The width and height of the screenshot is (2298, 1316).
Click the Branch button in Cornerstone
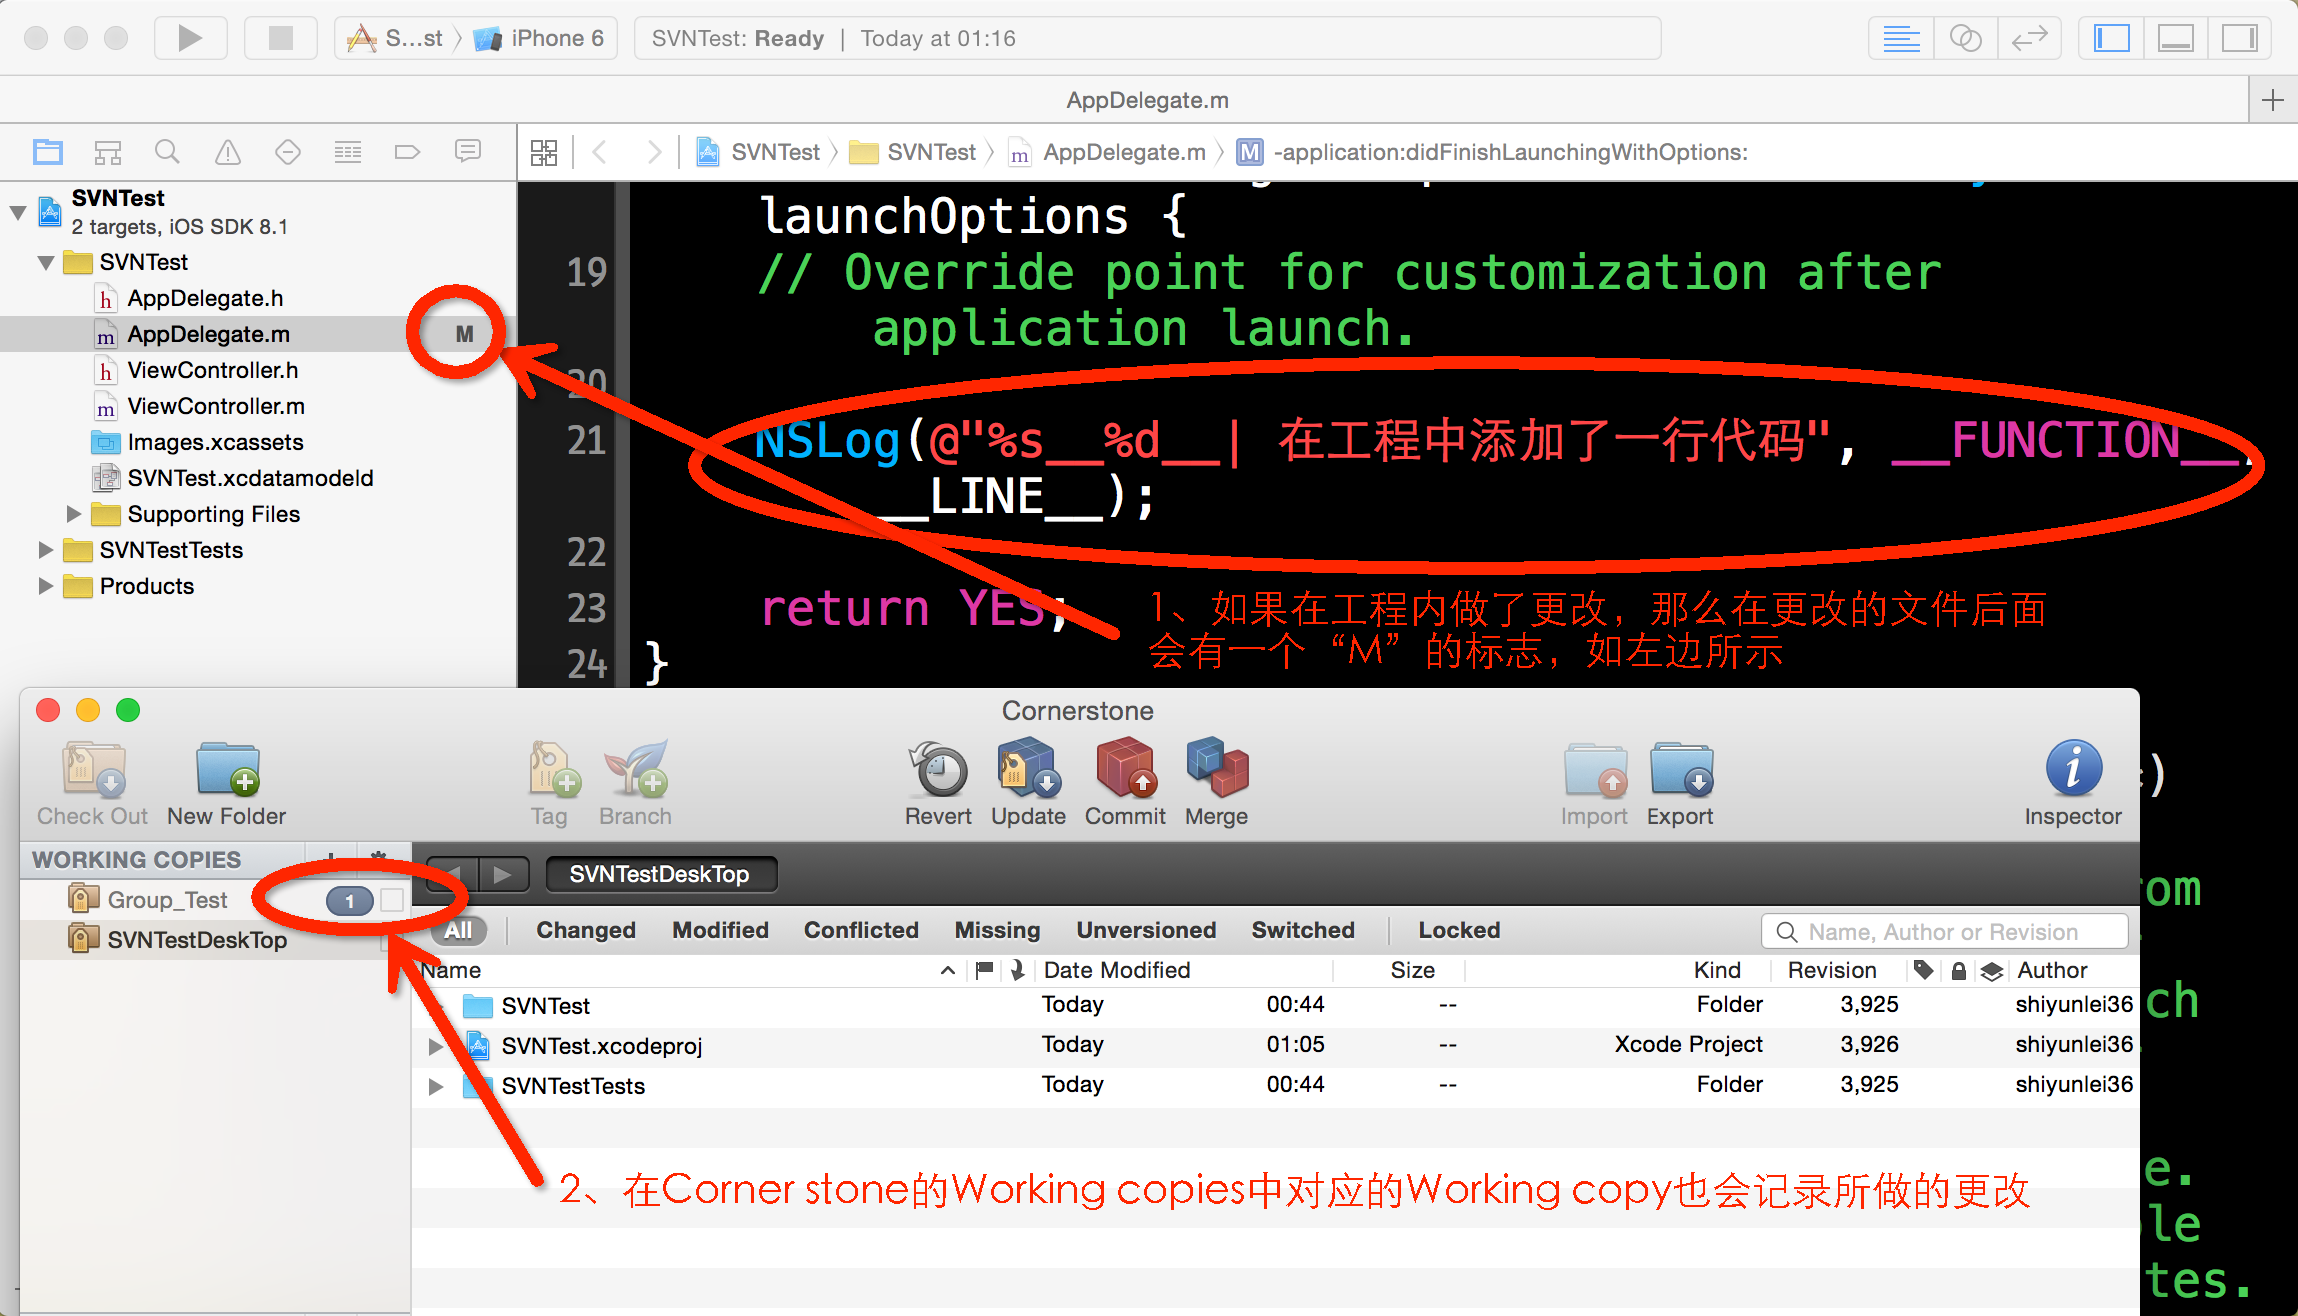pyautogui.click(x=635, y=784)
